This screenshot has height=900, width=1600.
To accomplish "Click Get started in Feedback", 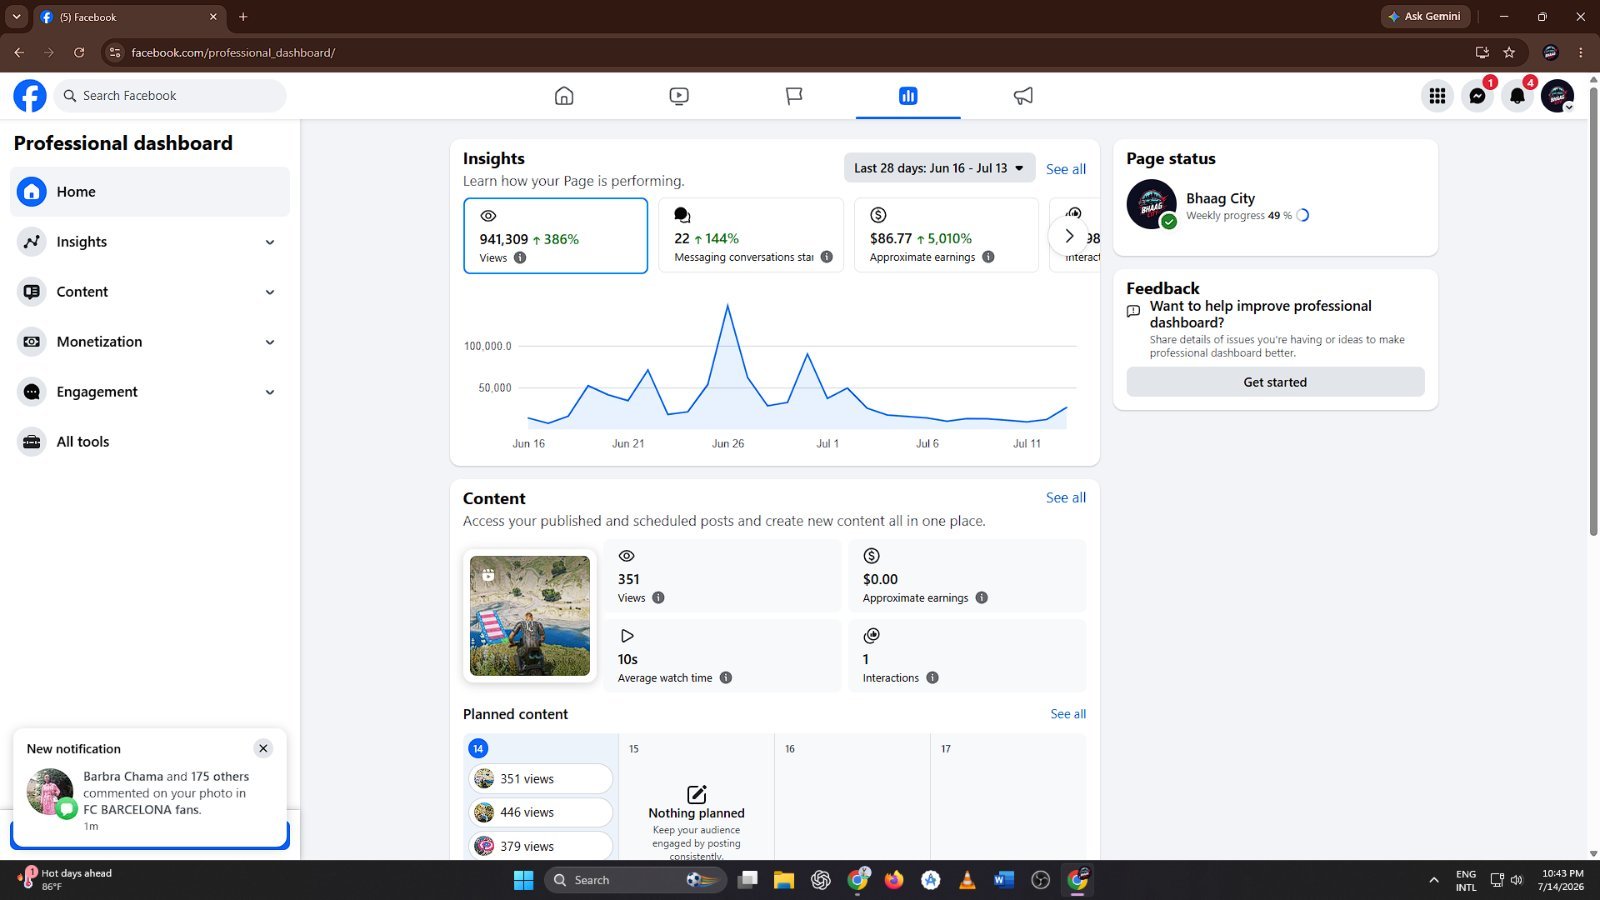I will 1275,382.
